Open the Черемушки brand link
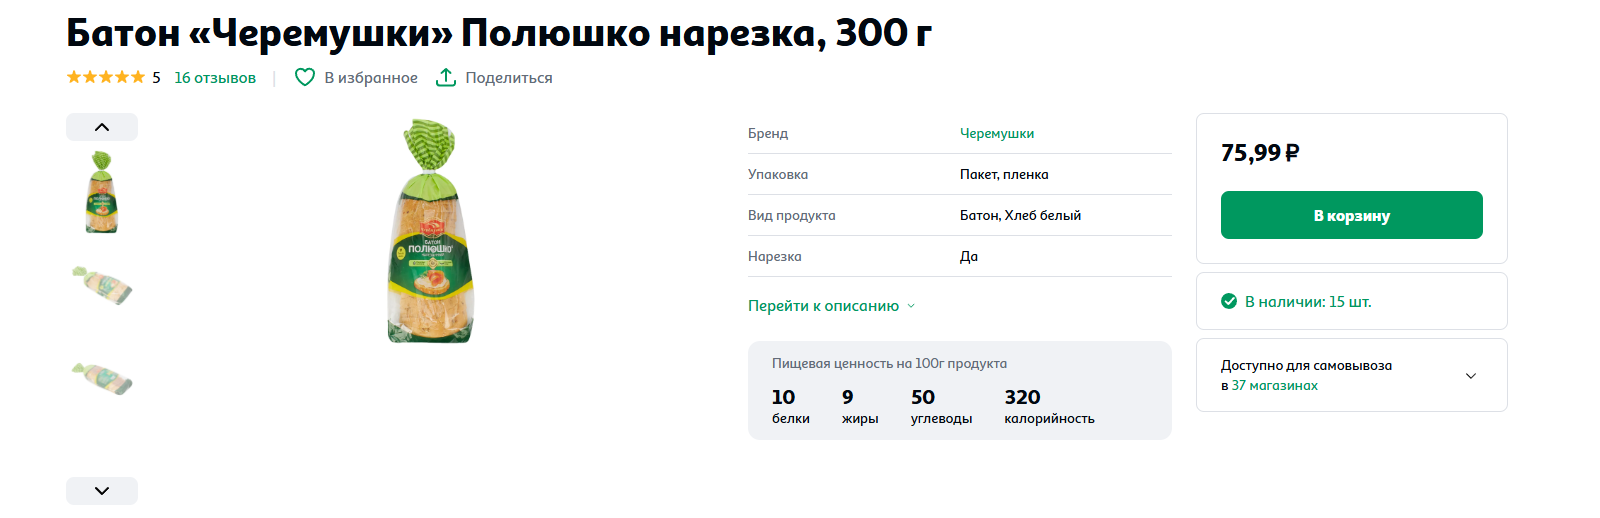This screenshot has width=1600, height=518. 997,133
